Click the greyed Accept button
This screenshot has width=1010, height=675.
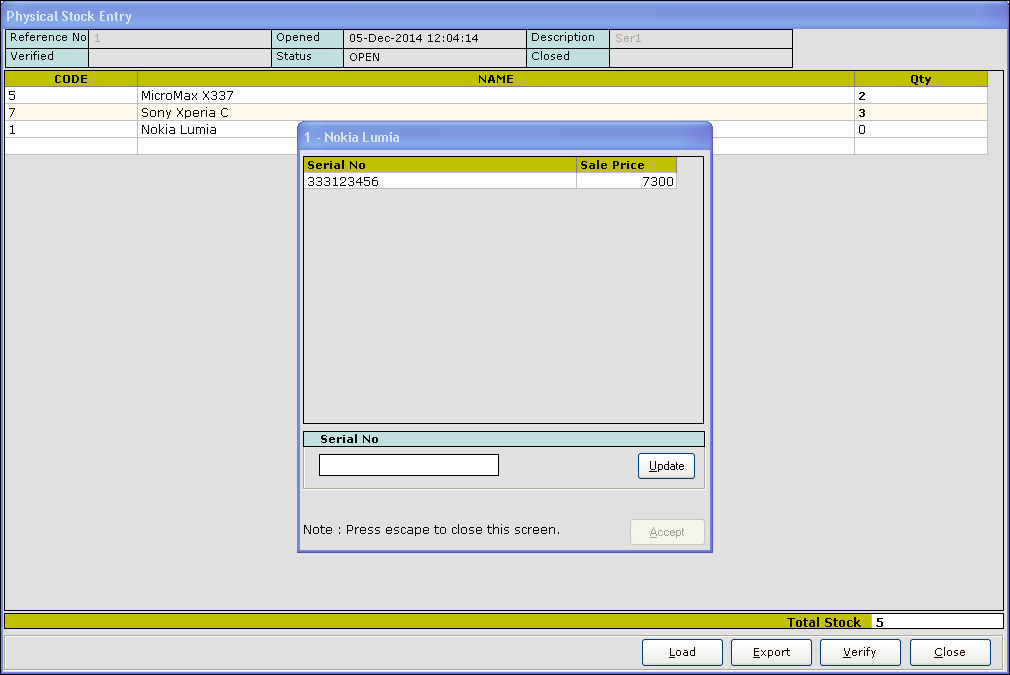[x=667, y=532]
